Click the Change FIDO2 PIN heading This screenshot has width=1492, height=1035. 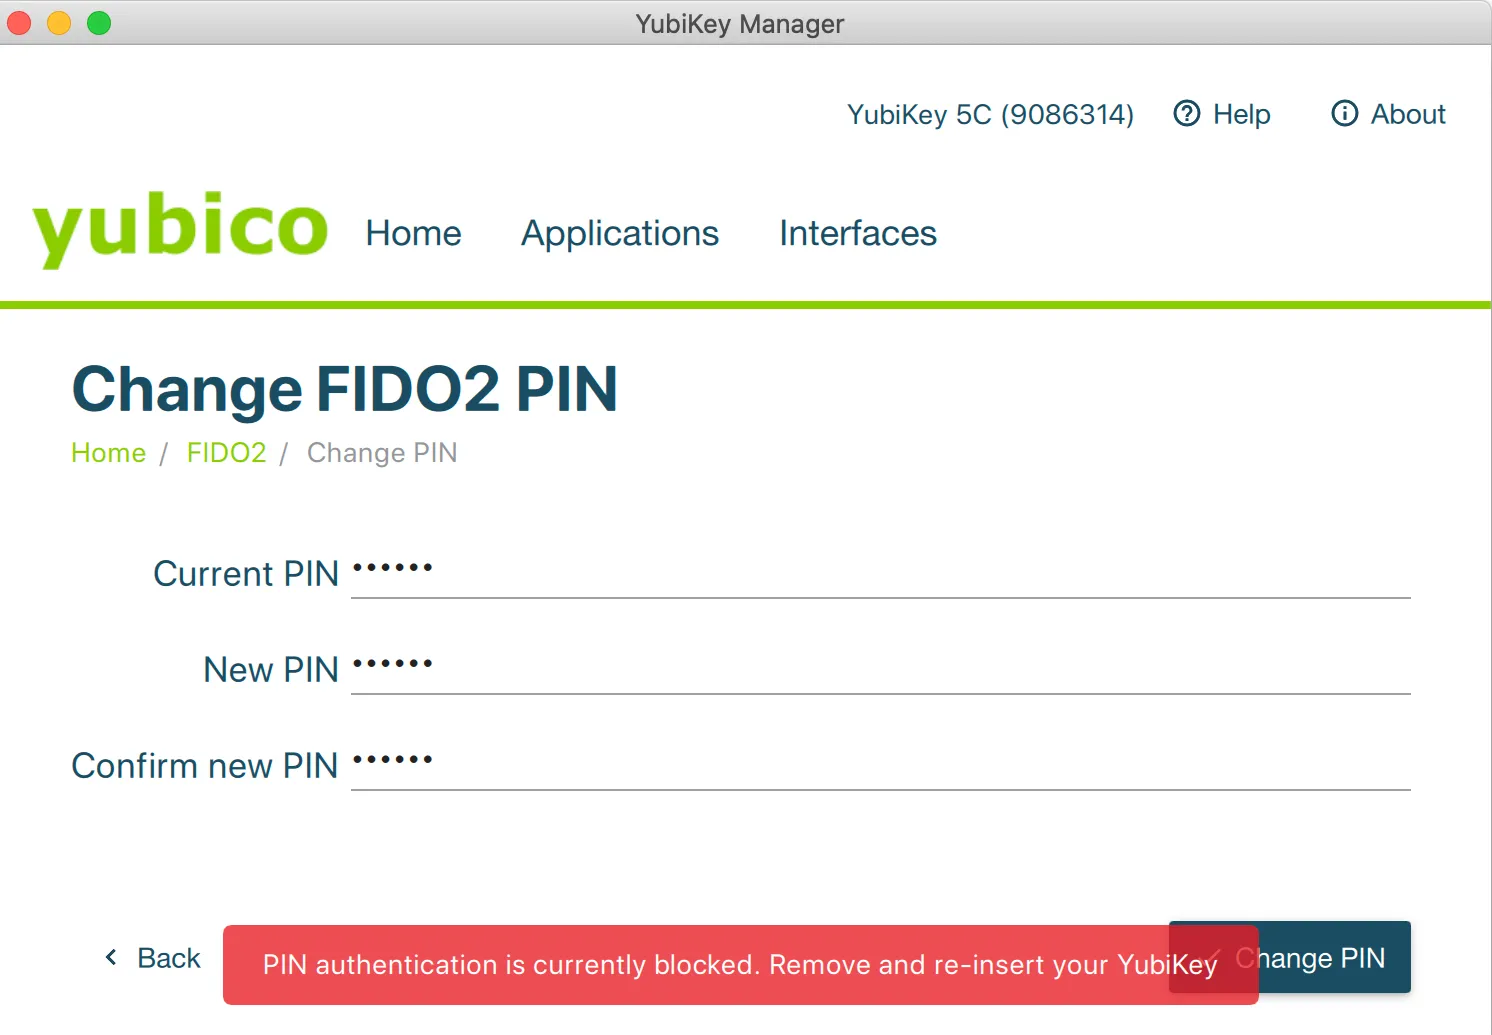click(x=345, y=389)
